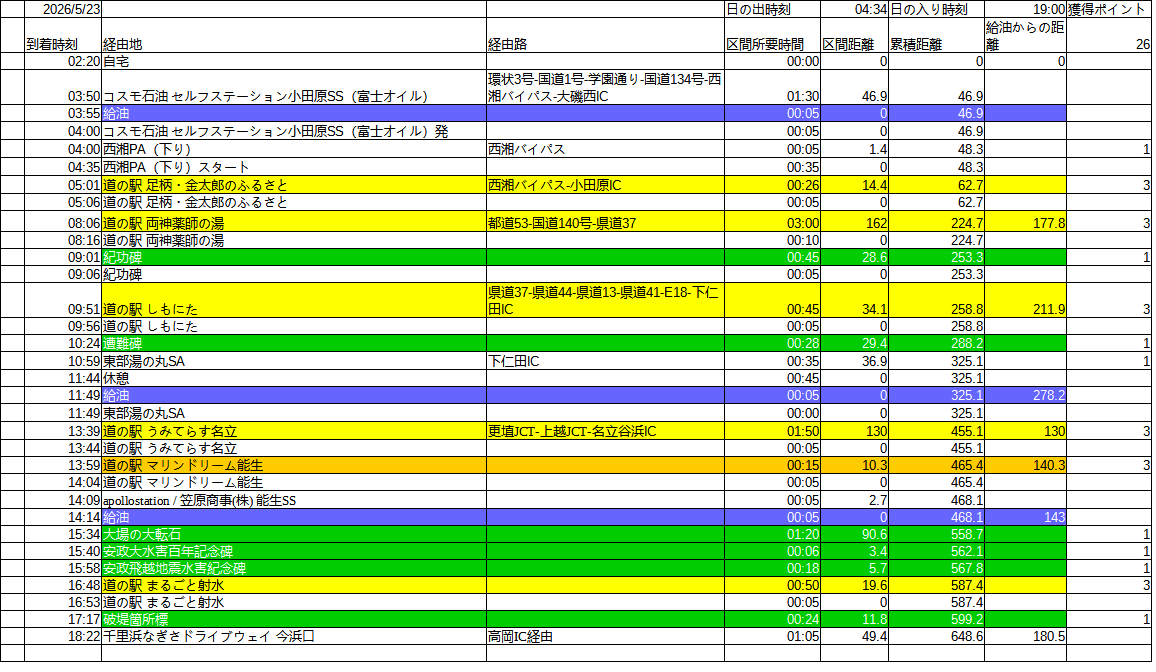Select the 安政飛越地震水害紀念碑 cell

[293, 568]
